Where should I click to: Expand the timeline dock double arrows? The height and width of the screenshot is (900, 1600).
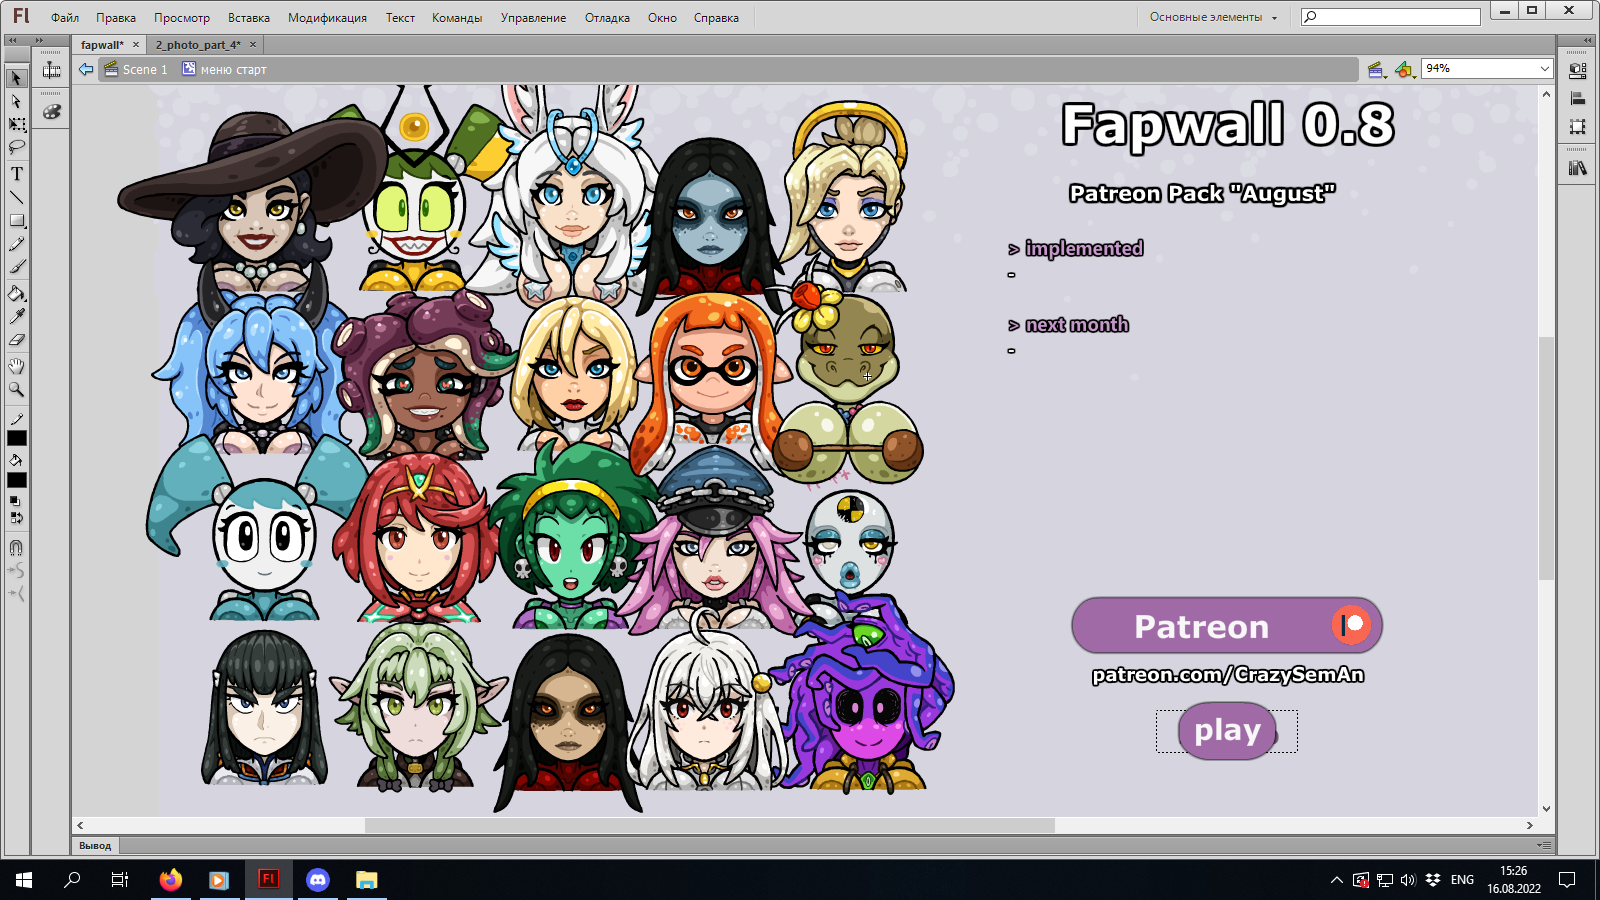(x=39, y=40)
